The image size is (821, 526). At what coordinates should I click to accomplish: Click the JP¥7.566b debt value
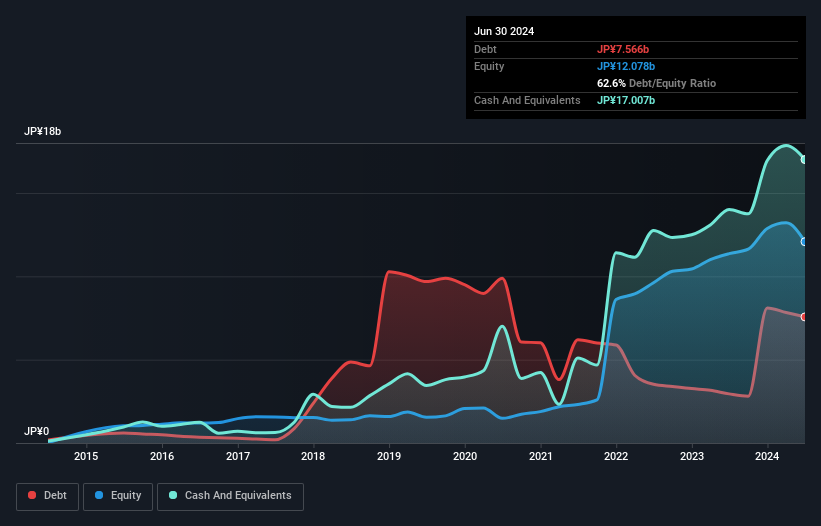(623, 49)
